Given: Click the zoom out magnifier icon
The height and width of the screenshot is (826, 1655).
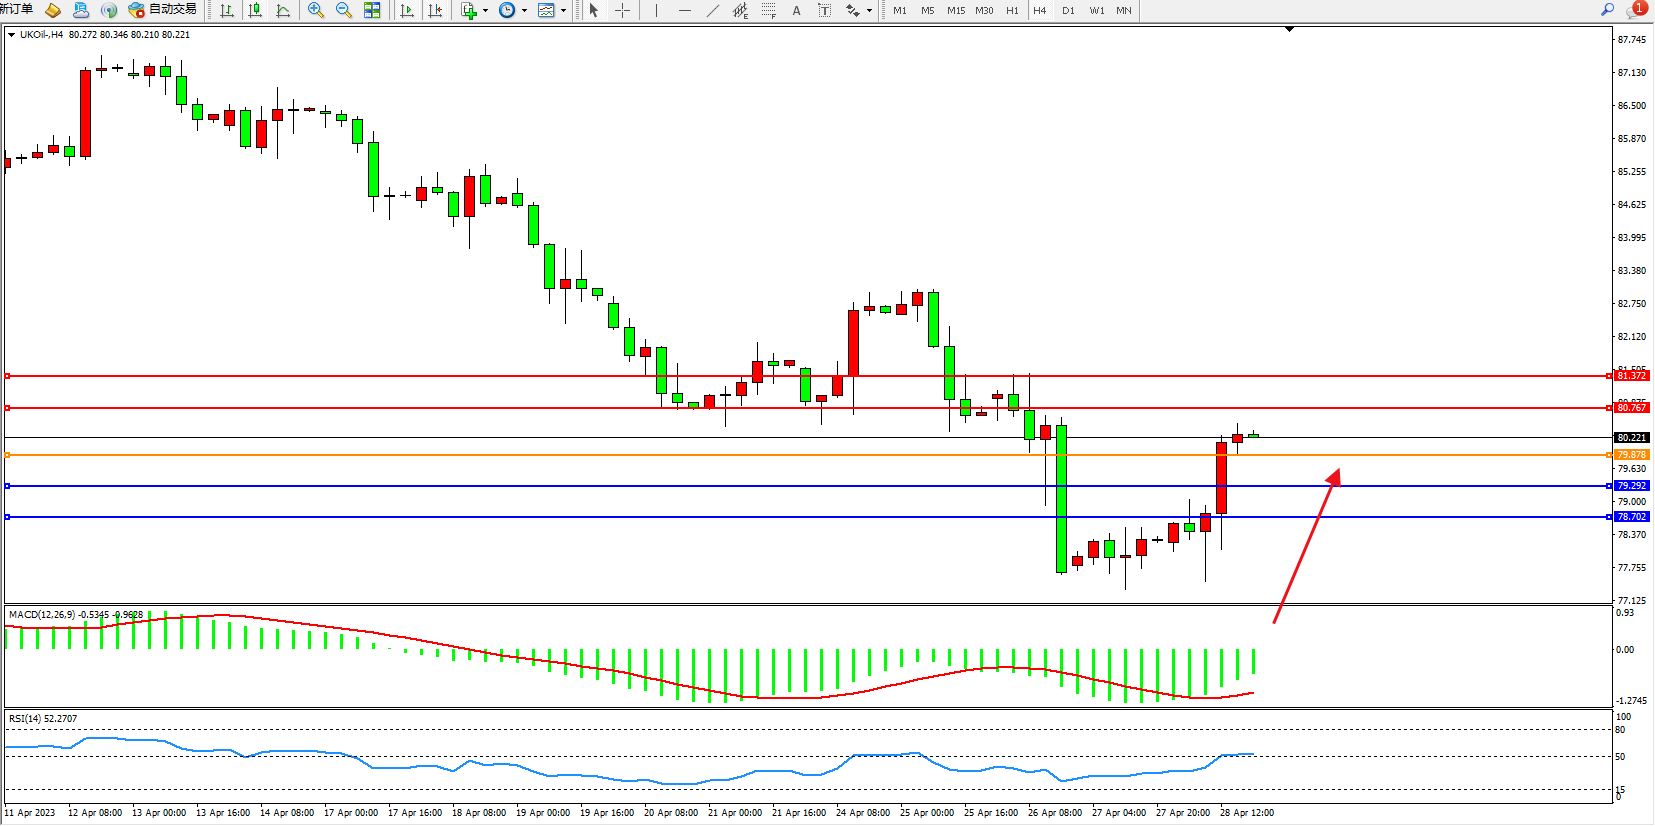Looking at the screenshot, I should coord(344,10).
